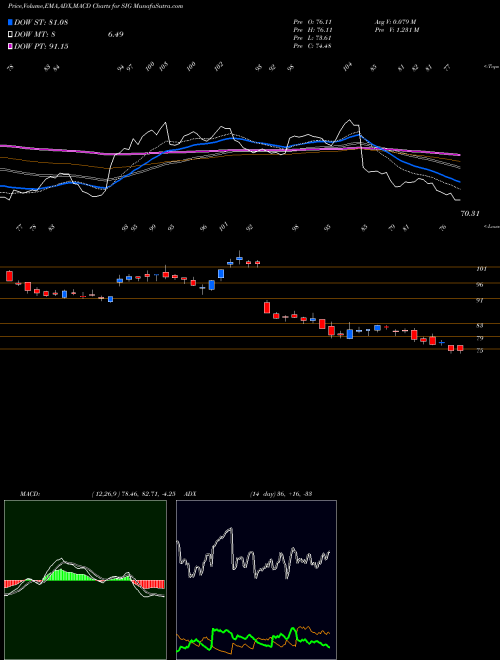This screenshot has width=500, height=660.
Task: Click the ADX panel title
Action: click(191, 494)
